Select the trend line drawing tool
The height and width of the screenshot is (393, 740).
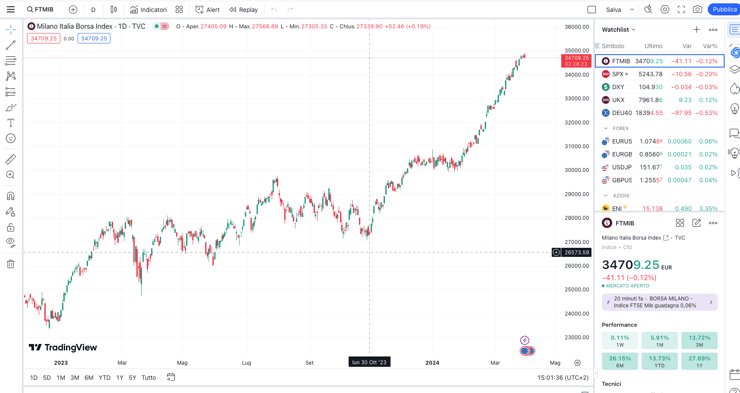click(10, 45)
